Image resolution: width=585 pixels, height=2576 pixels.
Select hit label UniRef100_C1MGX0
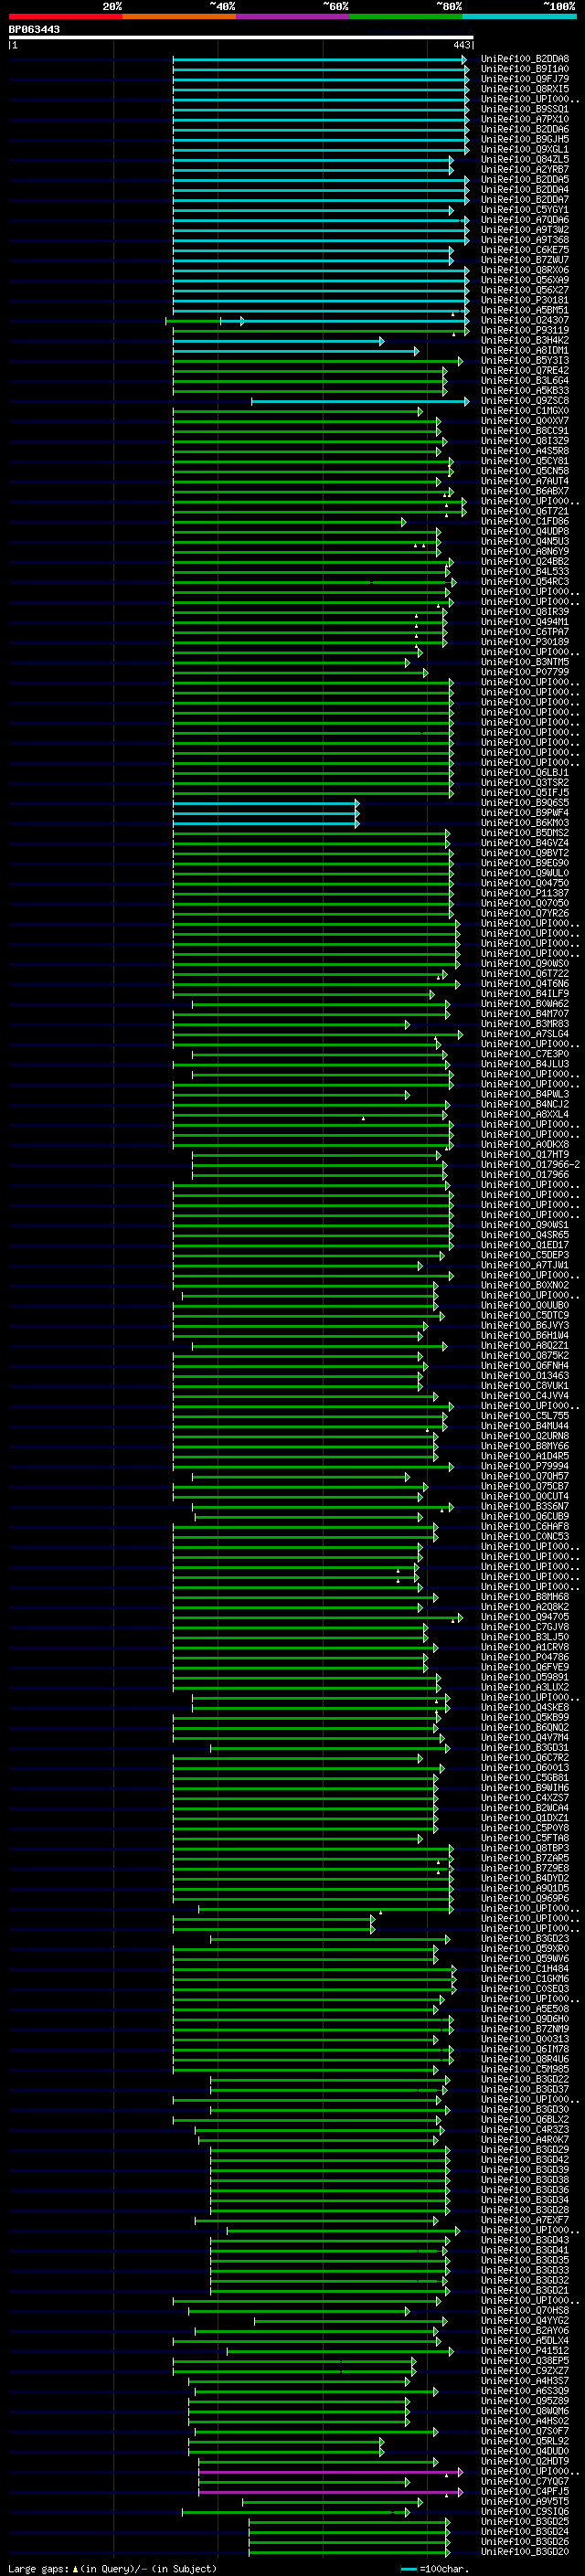coord(525,411)
